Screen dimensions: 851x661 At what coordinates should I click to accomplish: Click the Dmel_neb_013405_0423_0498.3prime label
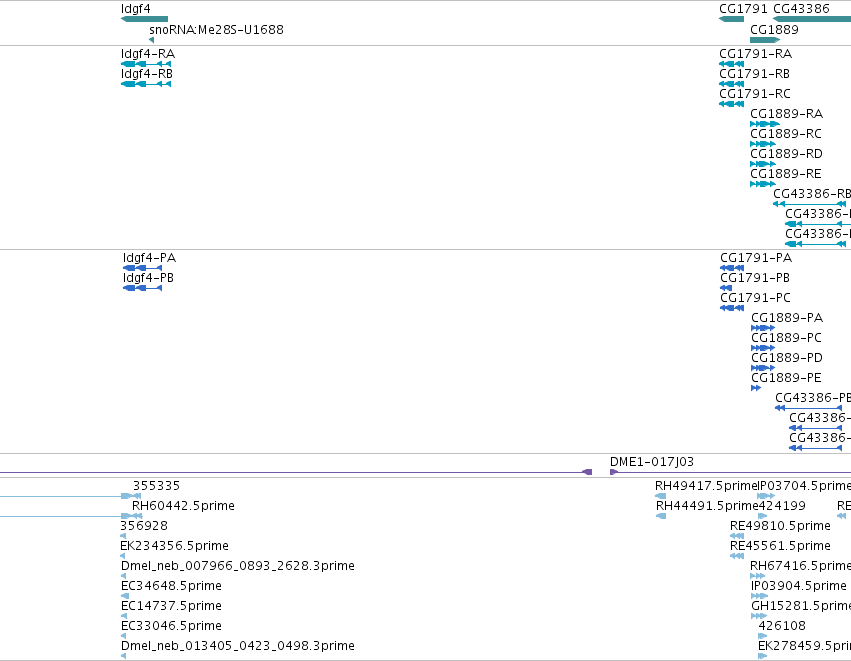tap(238, 646)
